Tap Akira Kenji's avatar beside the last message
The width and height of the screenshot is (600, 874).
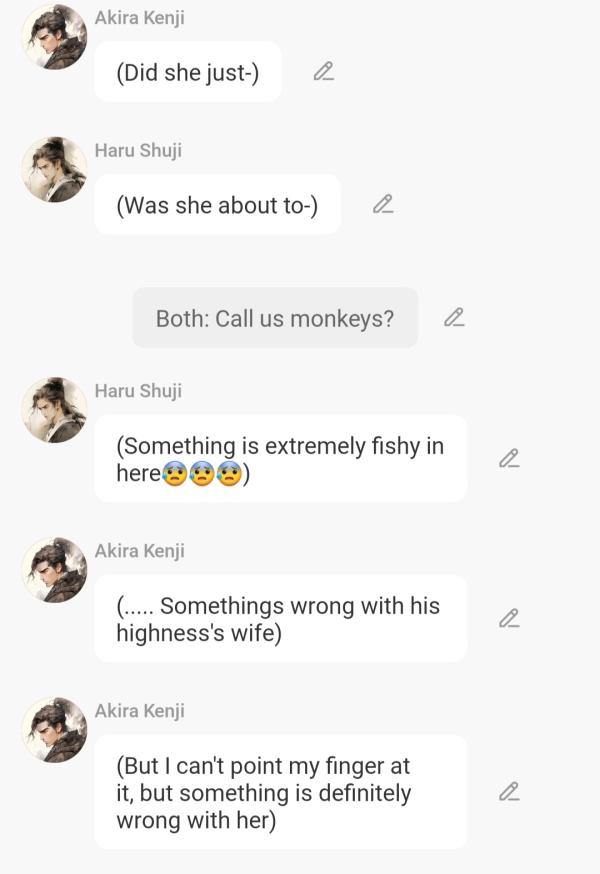(55, 730)
